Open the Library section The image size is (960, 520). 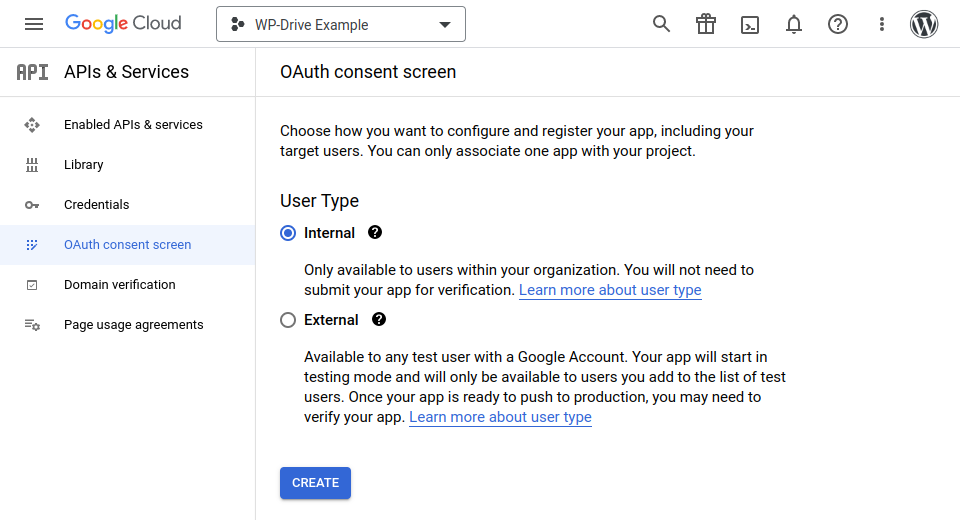(x=83, y=165)
